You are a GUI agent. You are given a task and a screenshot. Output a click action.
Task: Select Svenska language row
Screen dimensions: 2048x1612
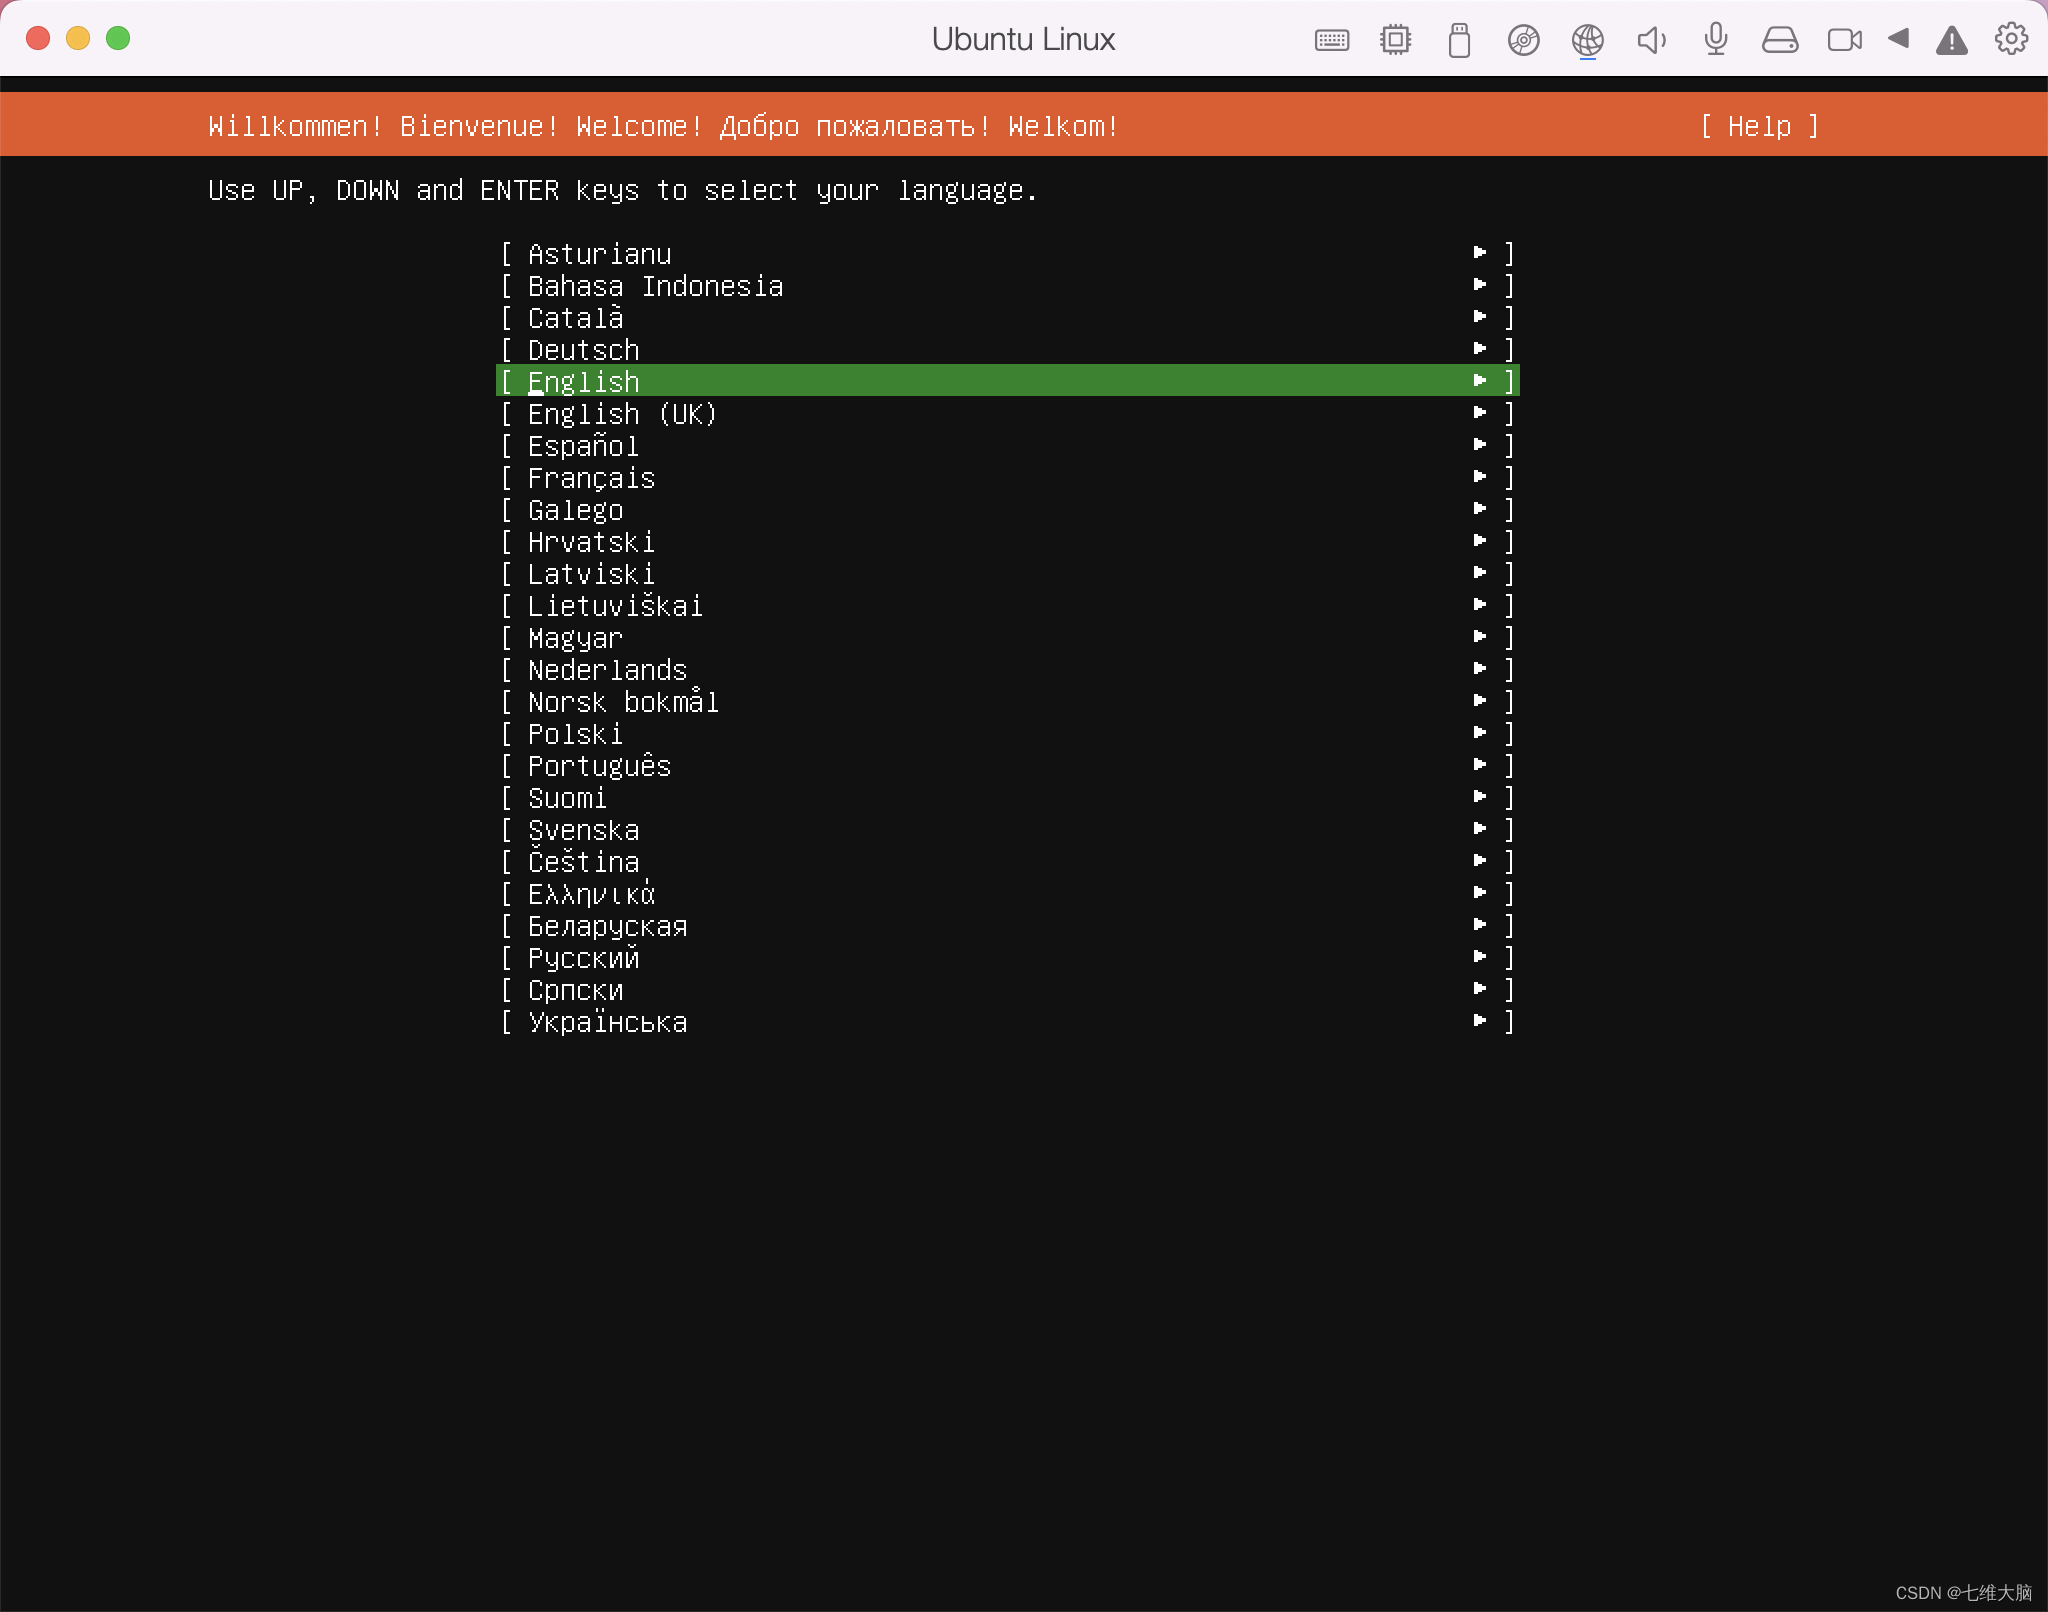pyautogui.click(x=1008, y=829)
